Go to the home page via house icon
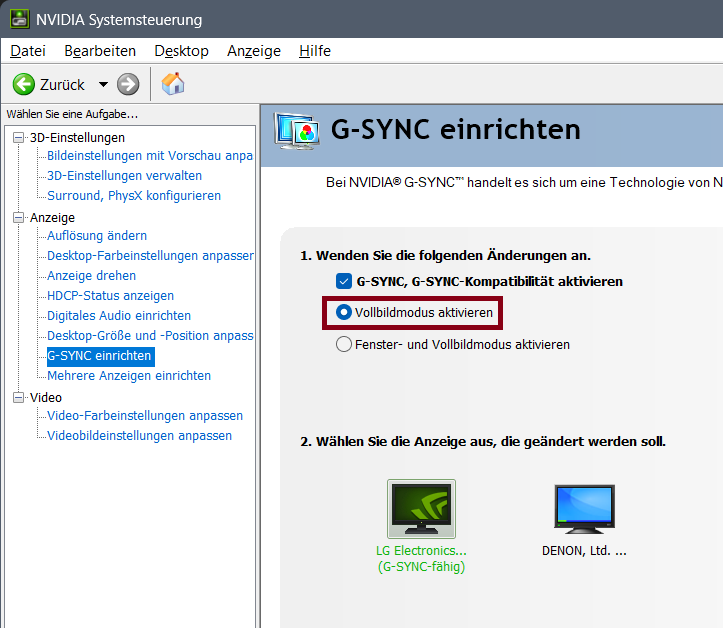723x628 pixels. click(173, 84)
